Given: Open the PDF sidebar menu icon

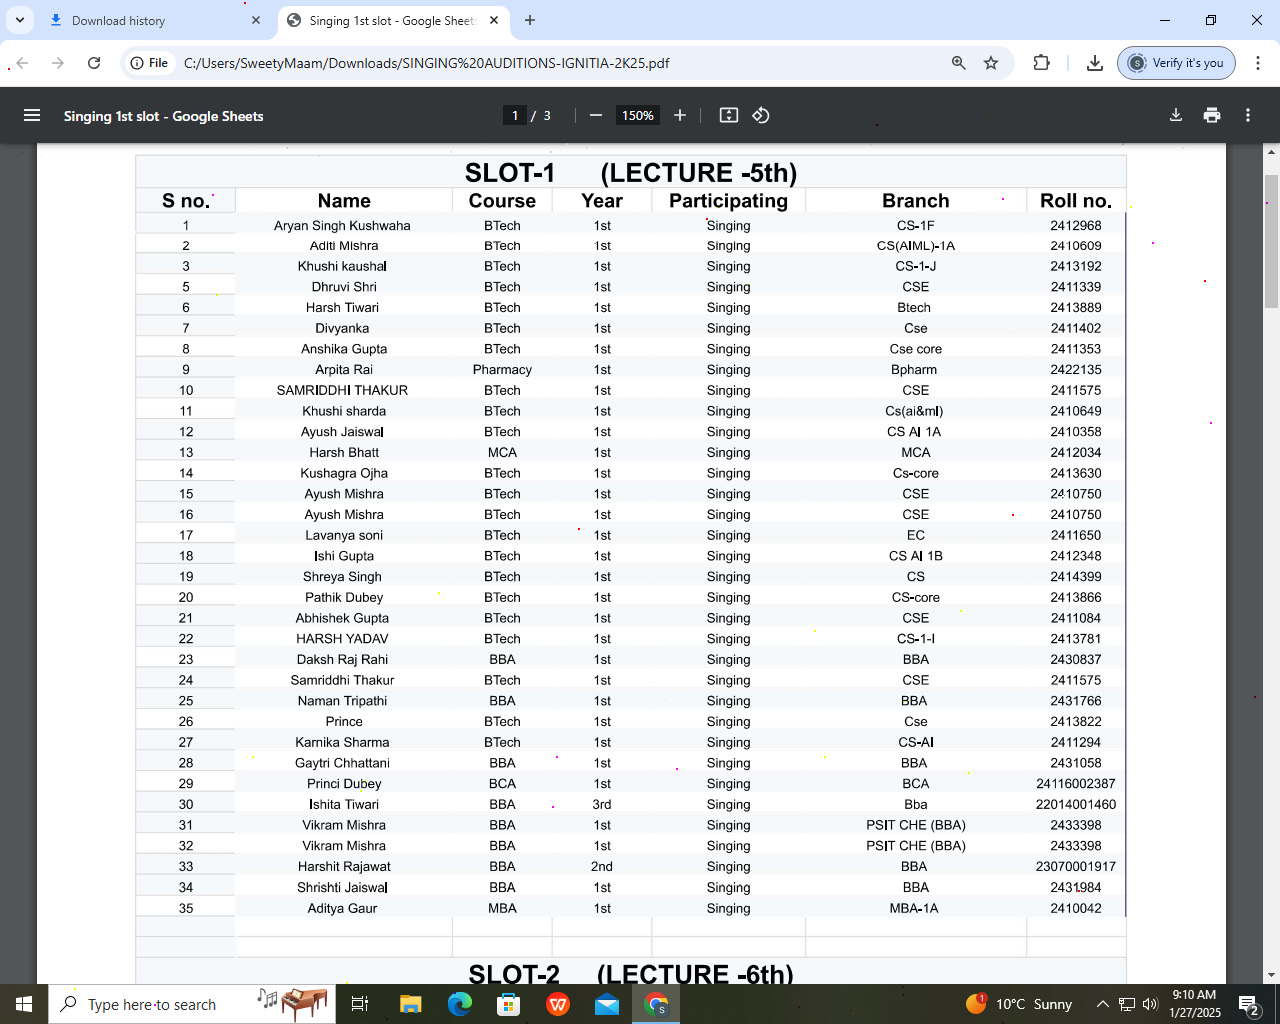Looking at the screenshot, I should click(32, 115).
